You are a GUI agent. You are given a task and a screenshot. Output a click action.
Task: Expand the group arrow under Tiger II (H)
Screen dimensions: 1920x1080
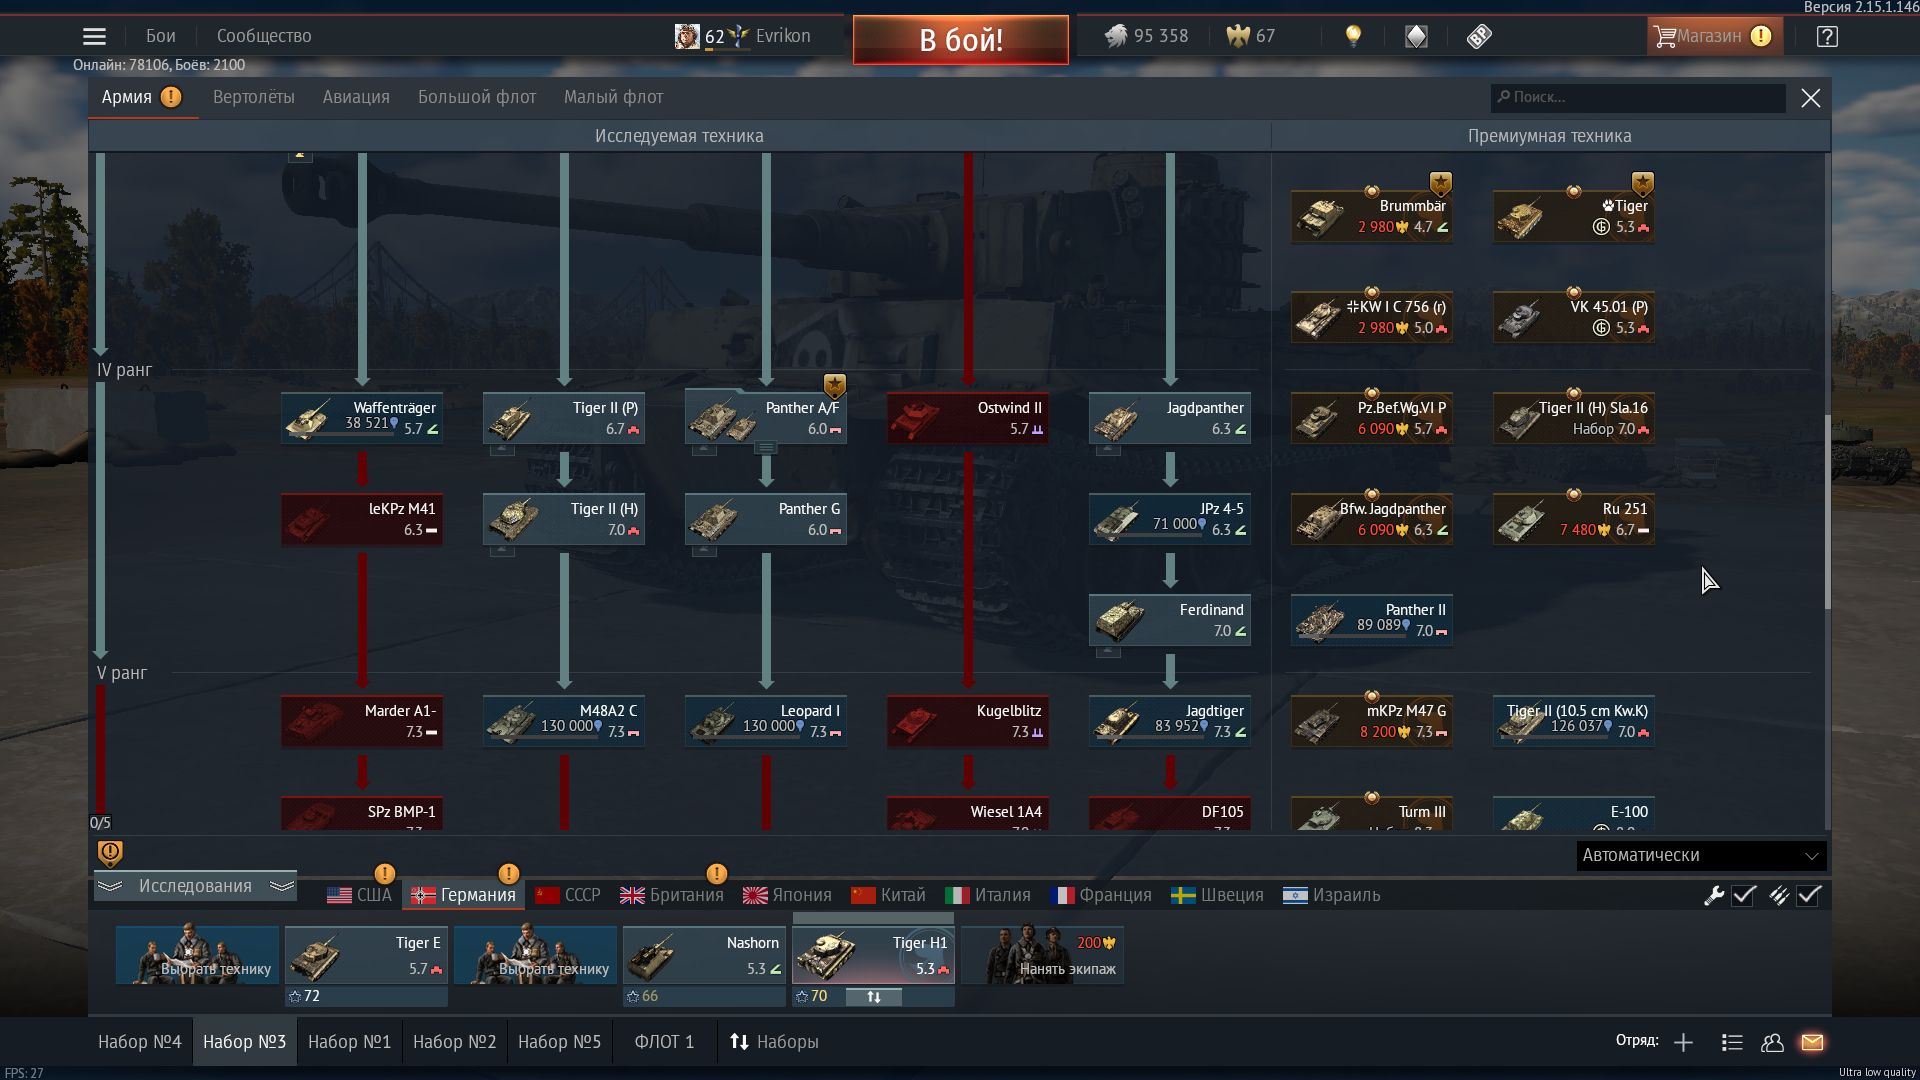click(503, 550)
